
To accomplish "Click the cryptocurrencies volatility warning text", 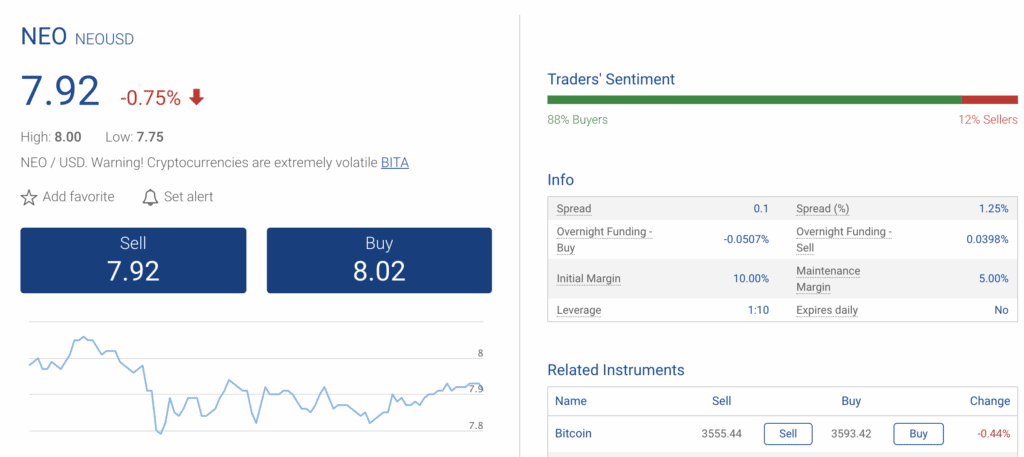I will (200, 163).
